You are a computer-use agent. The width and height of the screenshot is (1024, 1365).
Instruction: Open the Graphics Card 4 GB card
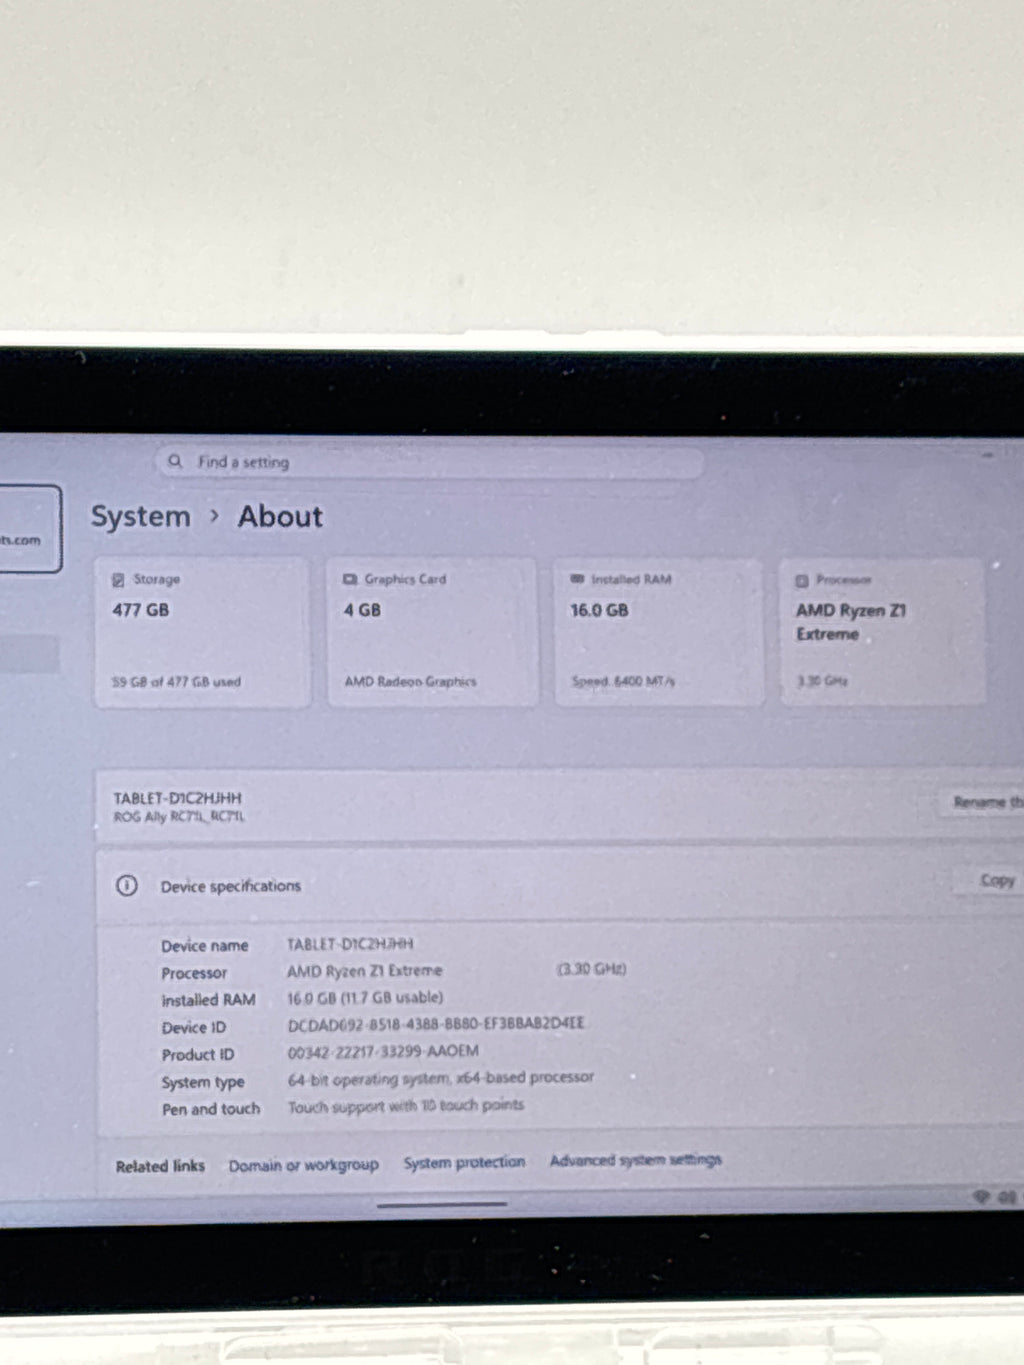(431, 633)
